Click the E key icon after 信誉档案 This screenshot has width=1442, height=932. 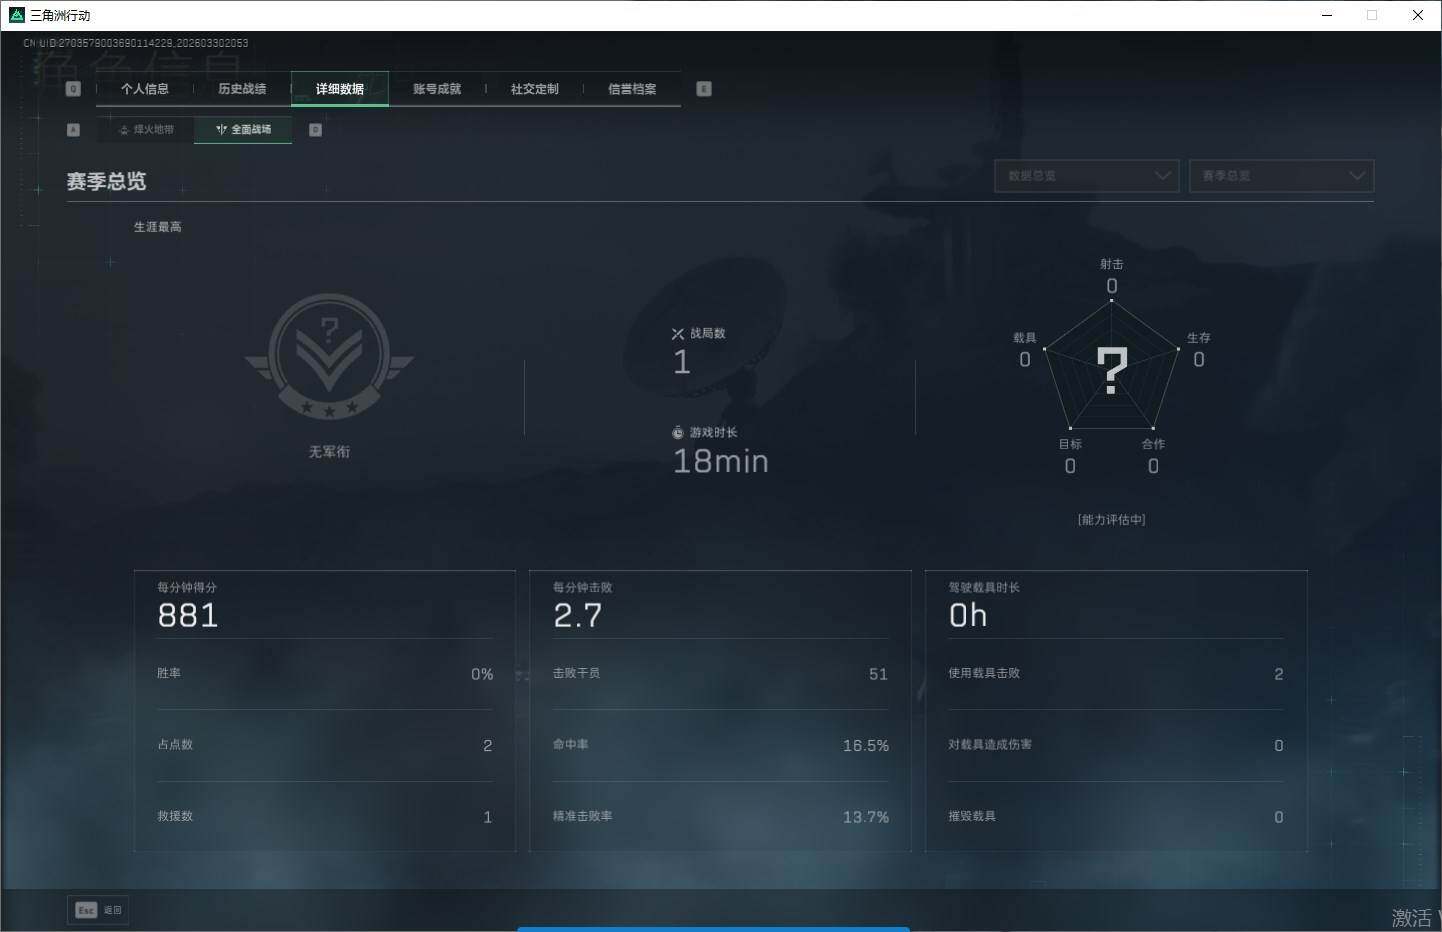704,89
